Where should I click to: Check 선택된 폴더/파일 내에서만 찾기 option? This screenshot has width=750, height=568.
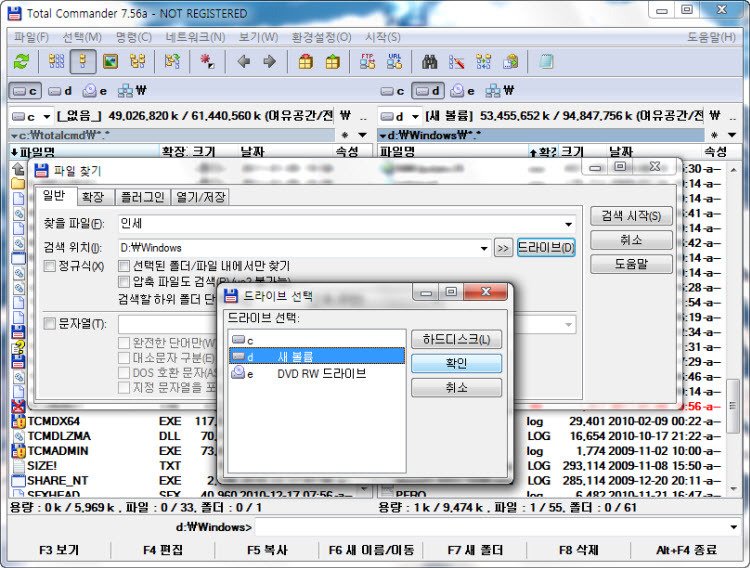(124, 266)
